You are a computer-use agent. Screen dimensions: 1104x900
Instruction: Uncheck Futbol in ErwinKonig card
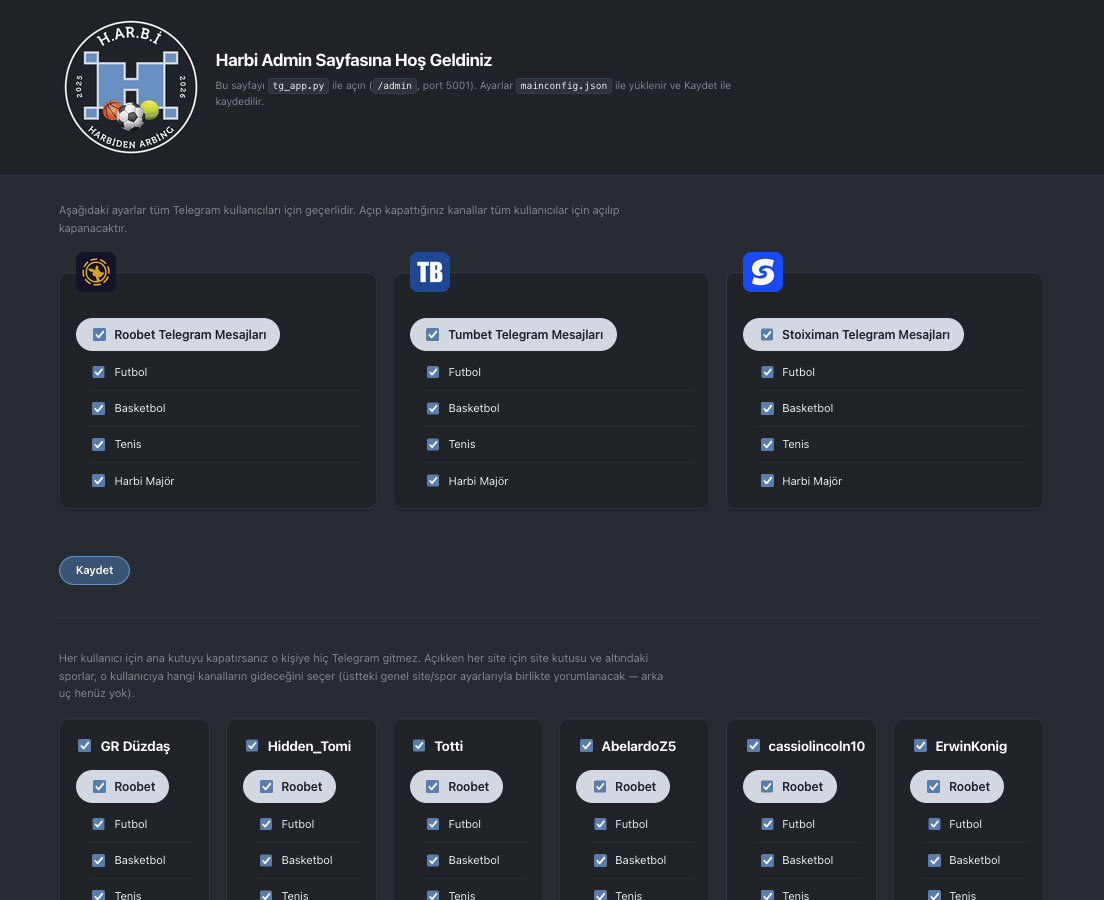934,824
